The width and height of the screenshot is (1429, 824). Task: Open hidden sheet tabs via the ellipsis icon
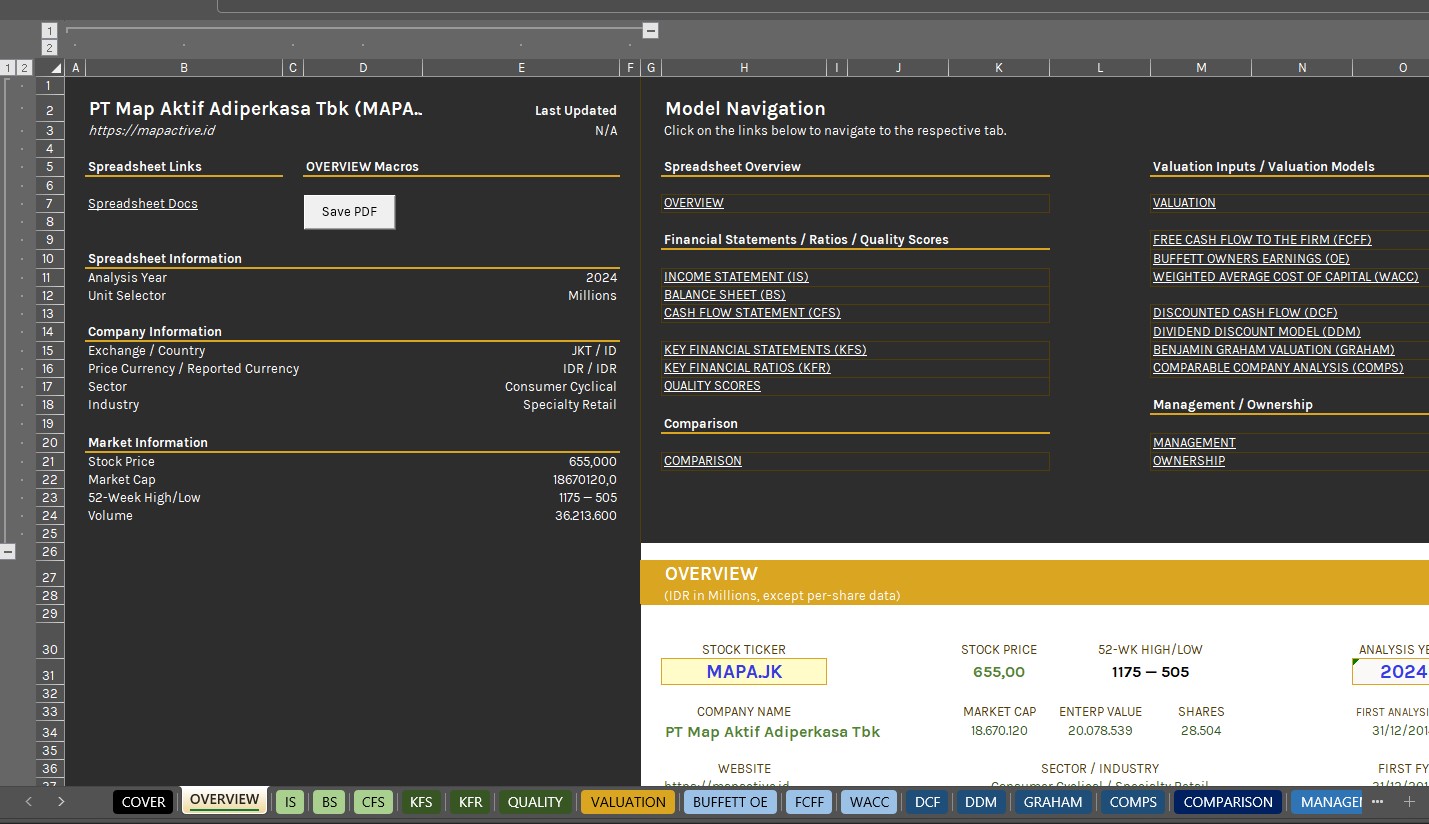[x=1378, y=801]
